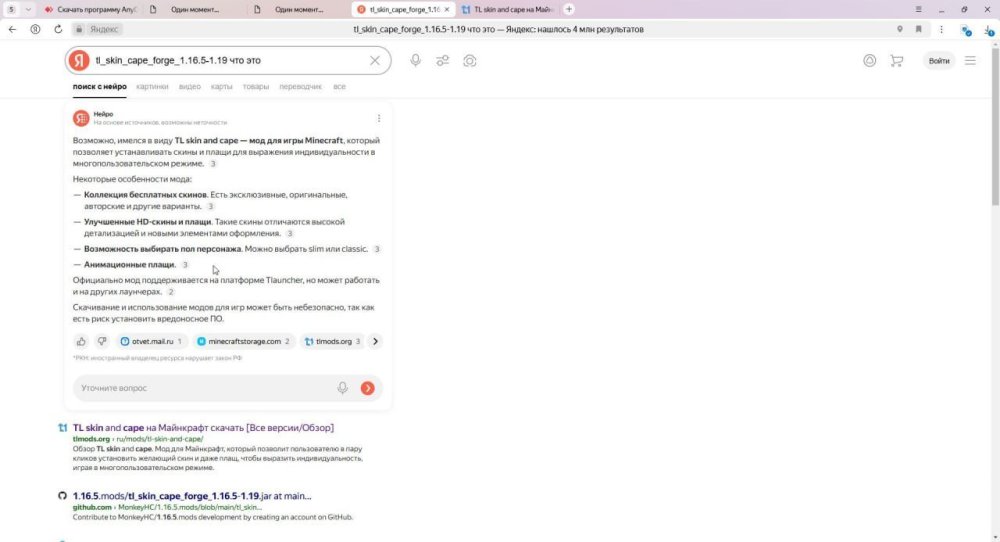Open Alice assistant icon in header

[x=869, y=61]
